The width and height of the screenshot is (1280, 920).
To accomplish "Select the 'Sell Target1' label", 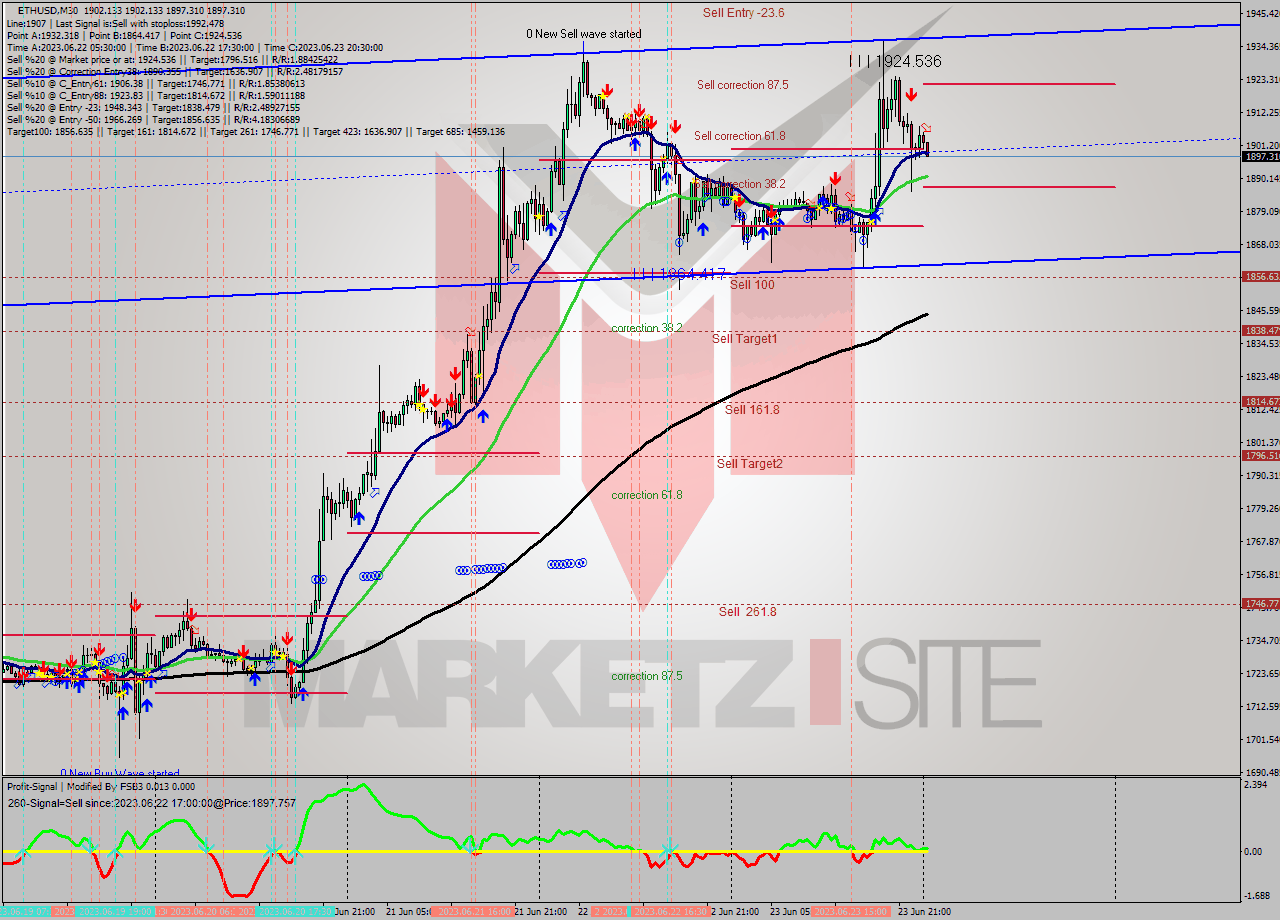I will click(x=744, y=339).
